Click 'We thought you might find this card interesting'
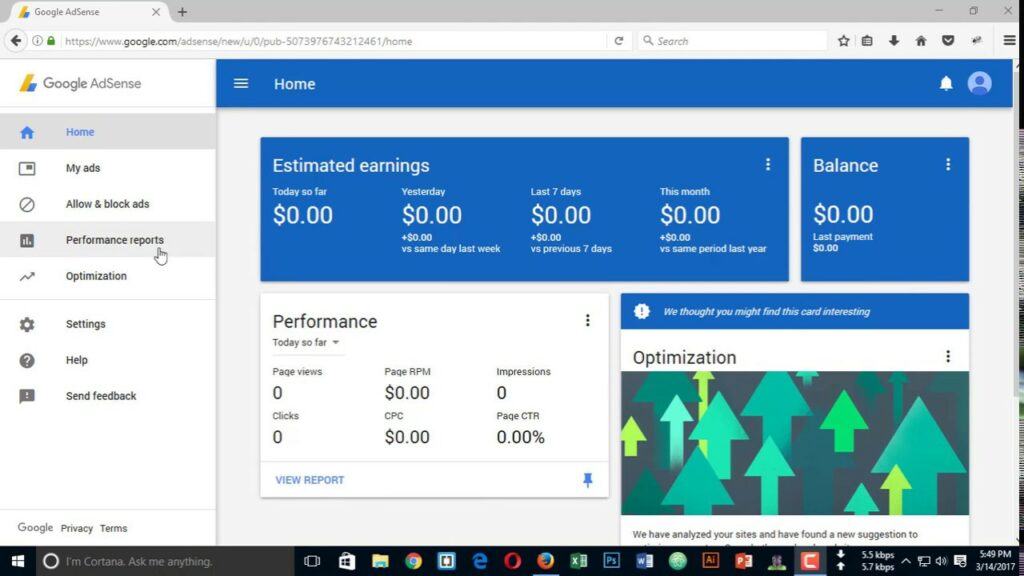This screenshot has height=576, width=1024. coord(767,312)
